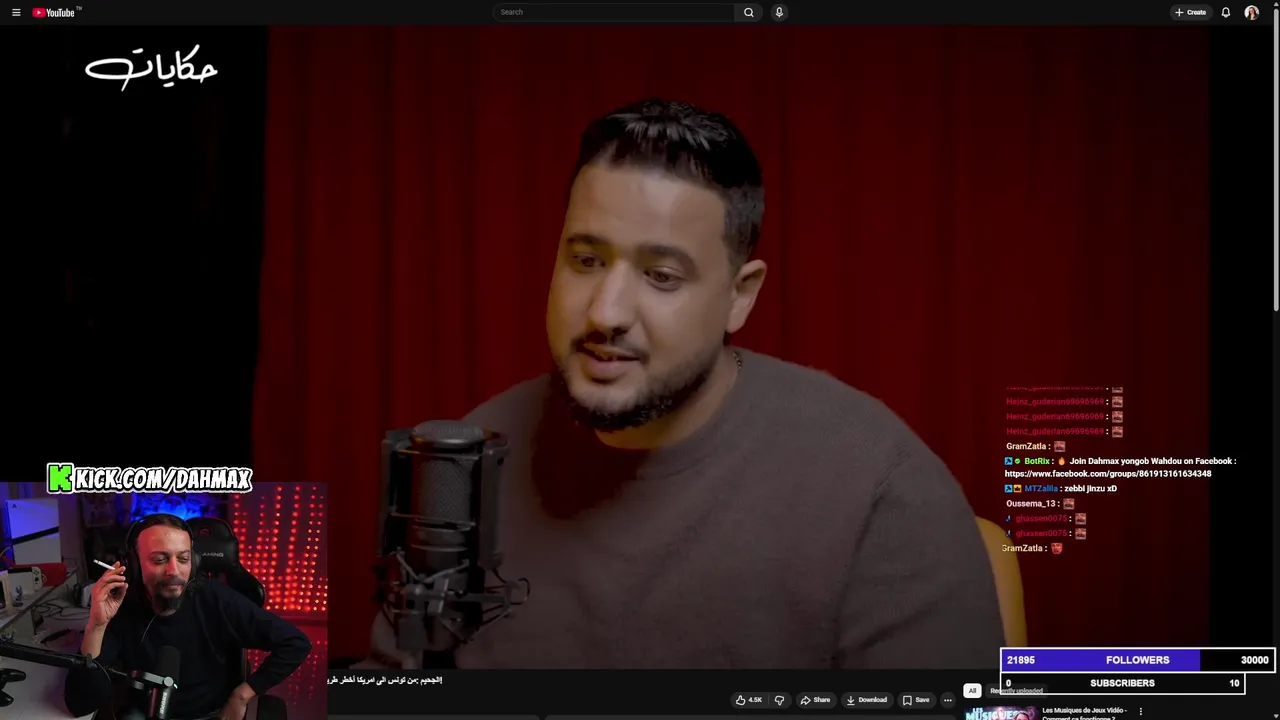Screen dimensions: 1280x720
Task: Select the All filter chip
Action: (971, 690)
